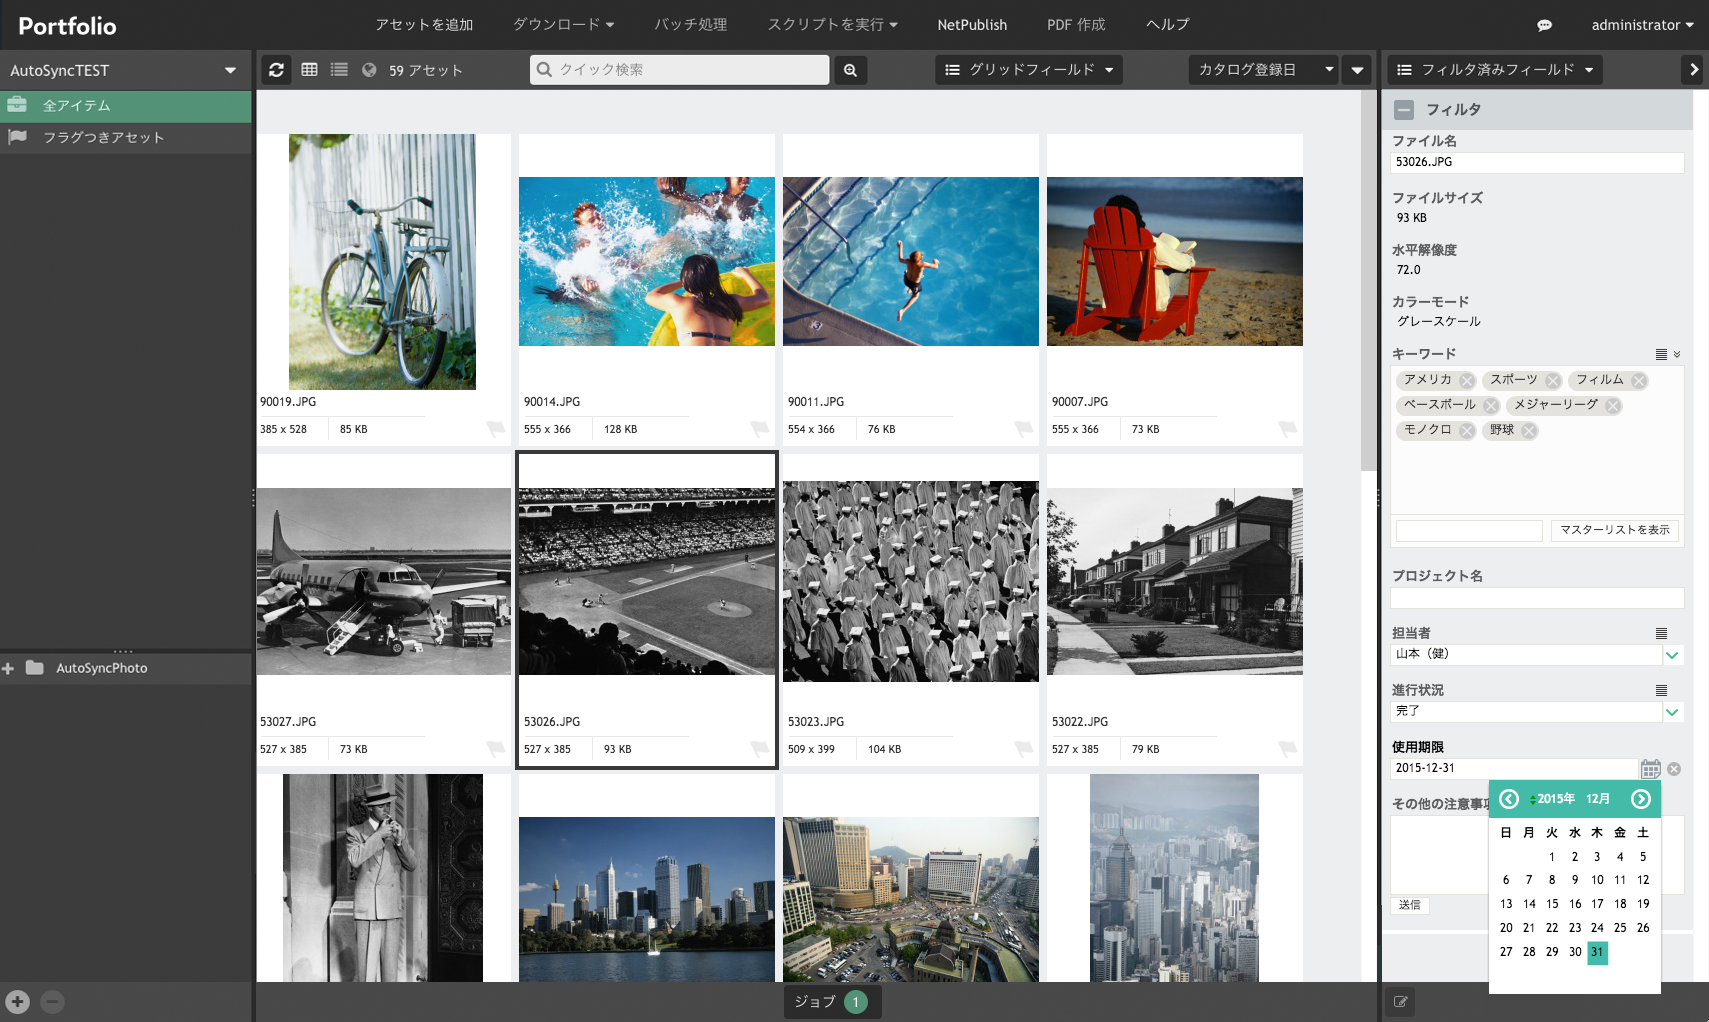This screenshot has height=1022, width=1709.
Task: Toggle flag on 53022.JPG
Action: [x=1288, y=749]
